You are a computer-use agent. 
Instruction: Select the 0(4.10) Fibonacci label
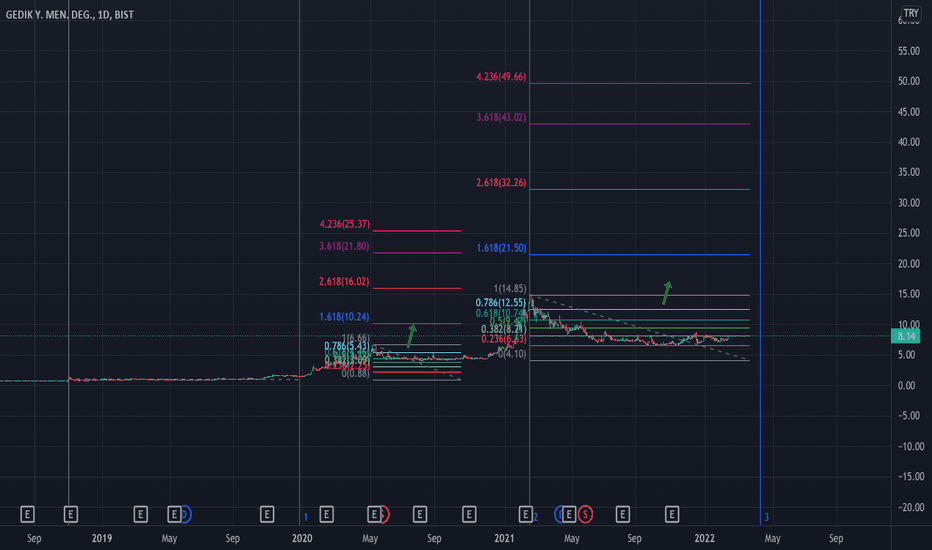(512, 354)
